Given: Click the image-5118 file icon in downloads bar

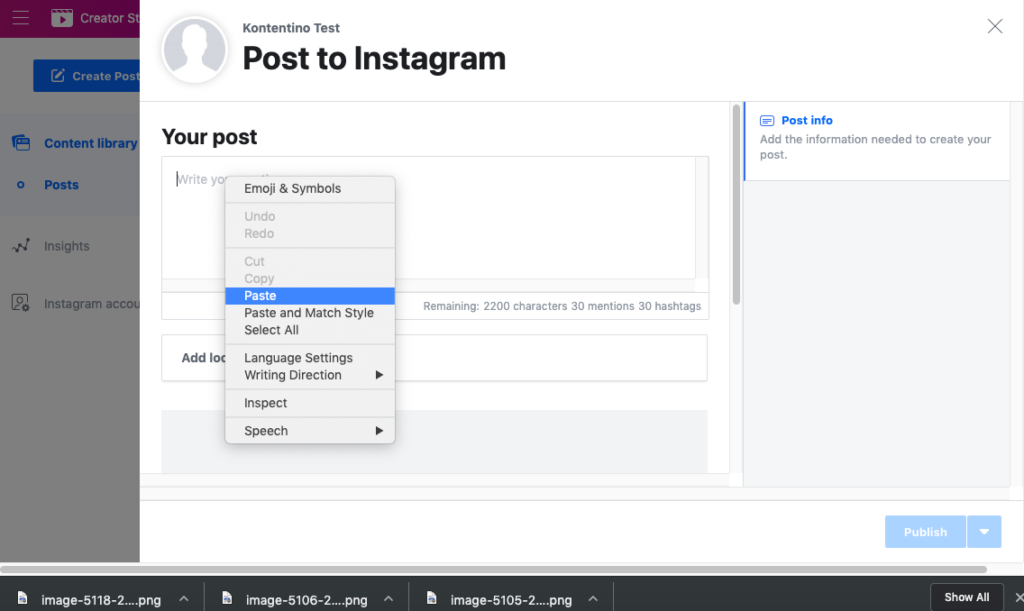Looking at the screenshot, I should tap(23, 598).
